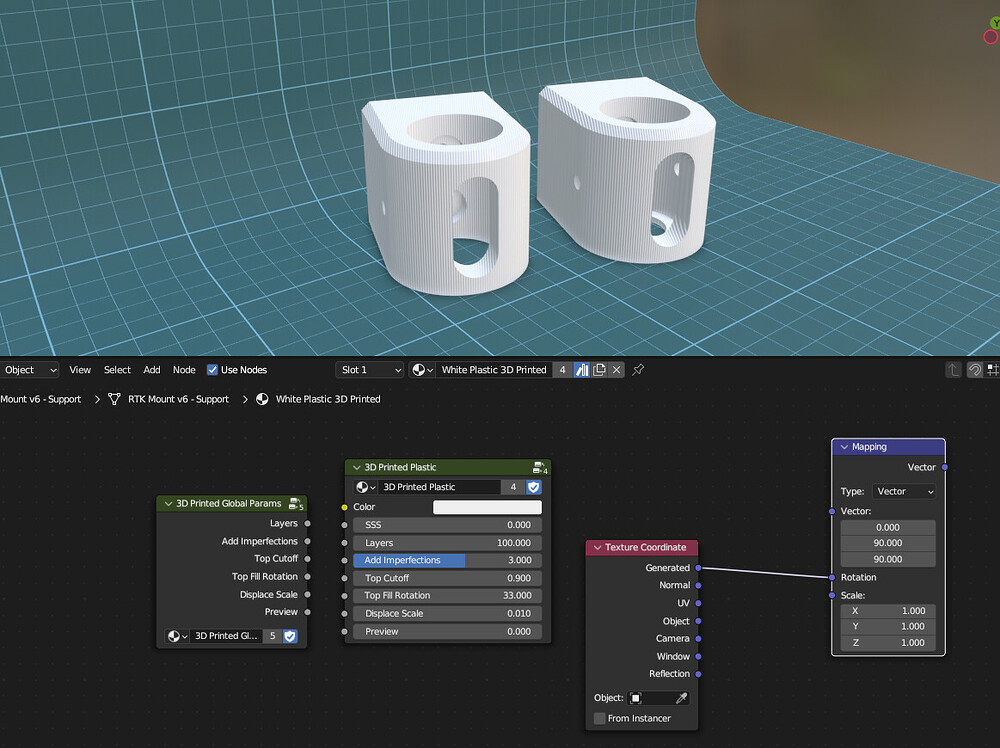Viewport: 1000px width, 748px height.
Task: Open the Type Vector dropdown in Mapping node
Action: tap(904, 491)
